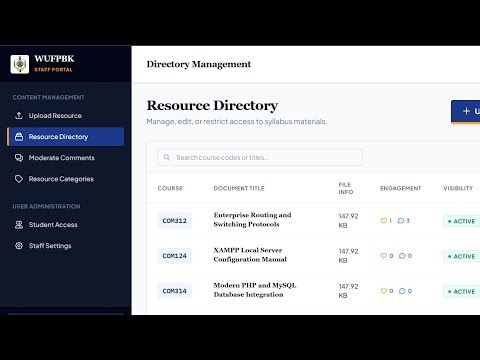Click the COM314 course code badge
Viewport: 480px width, 360px height.
point(174,291)
